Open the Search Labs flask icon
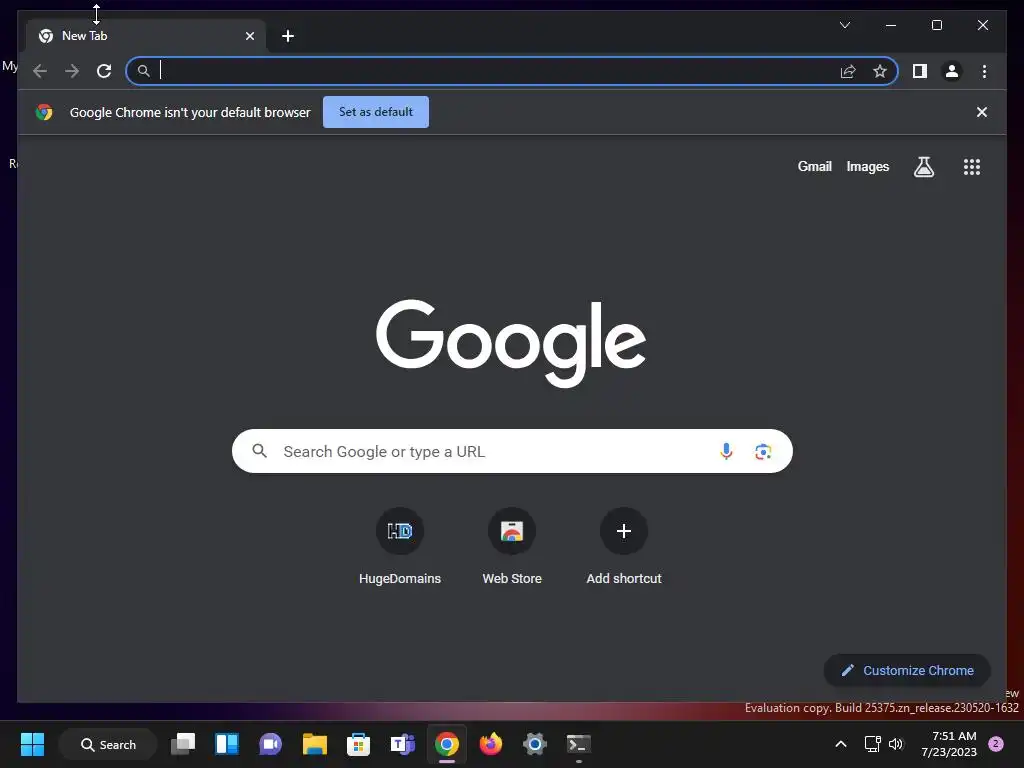Screen dimensions: 1024x768 point(923,167)
